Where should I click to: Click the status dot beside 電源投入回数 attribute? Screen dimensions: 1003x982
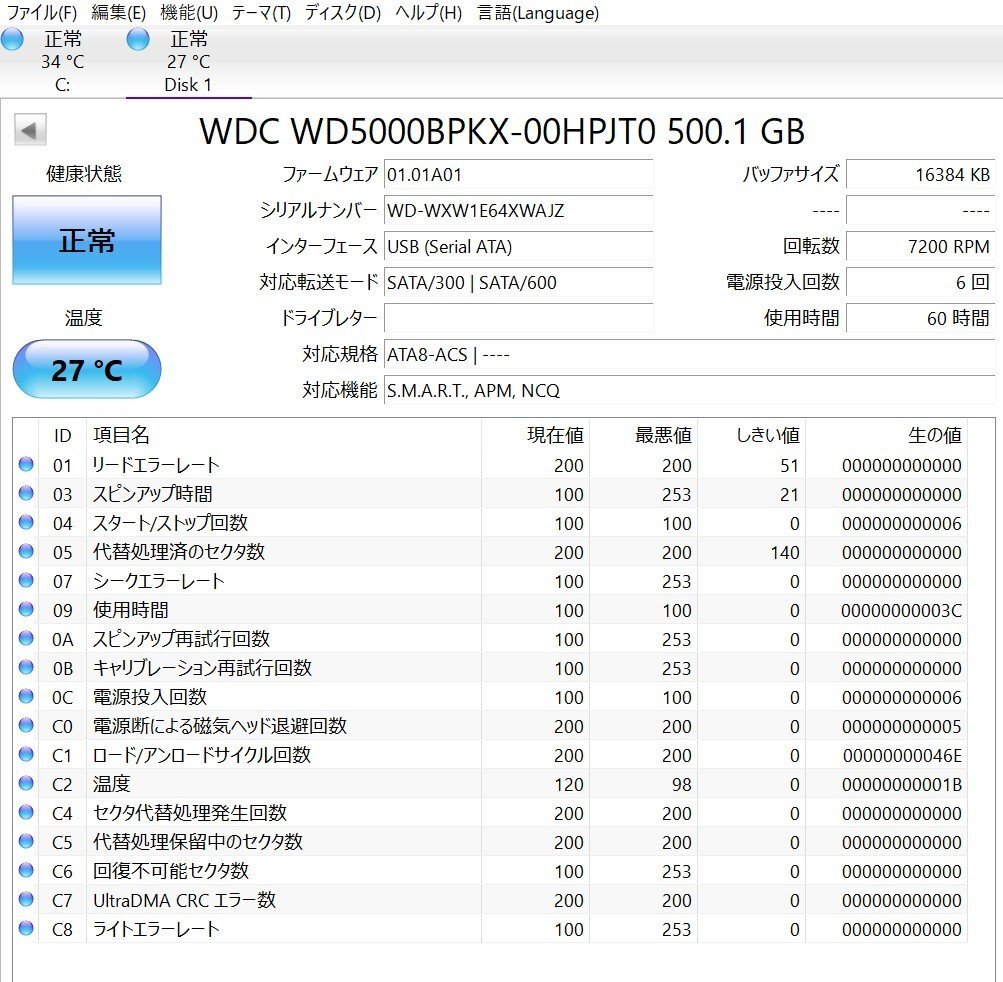[27, 697]
